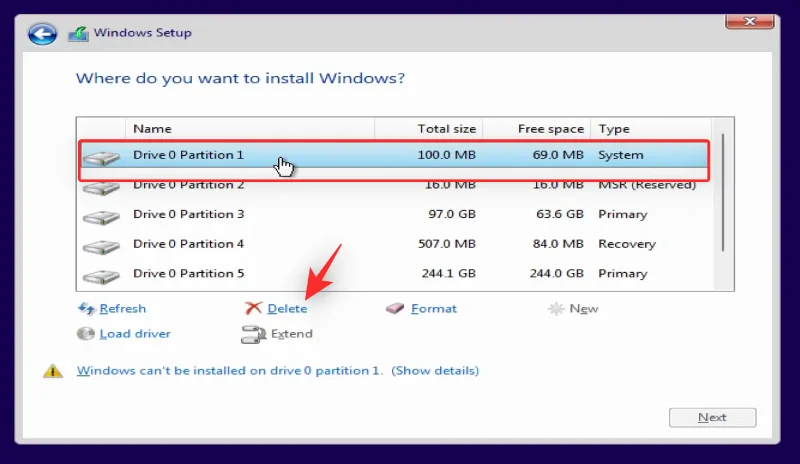This screenshot has height=464, width=800.
Task: Select Drive 0 Partition 5 row
Action: point(393,274)
